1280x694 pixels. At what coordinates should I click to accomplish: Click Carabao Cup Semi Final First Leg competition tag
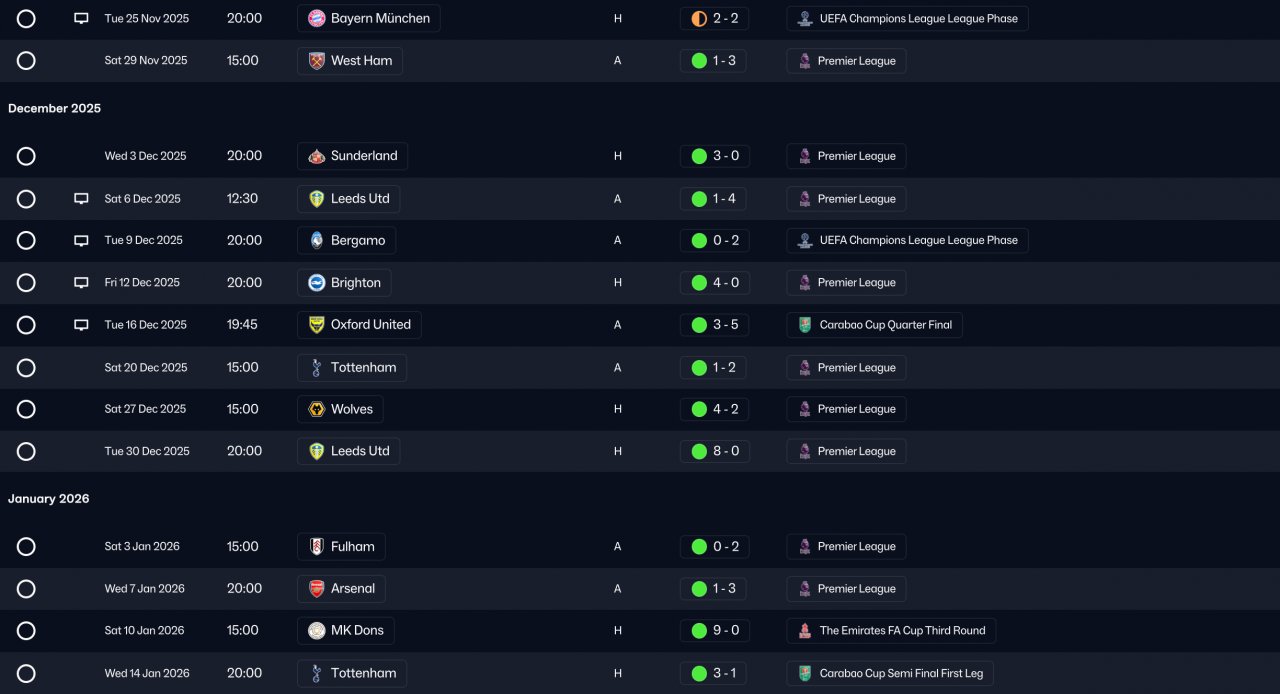(890, 673)
